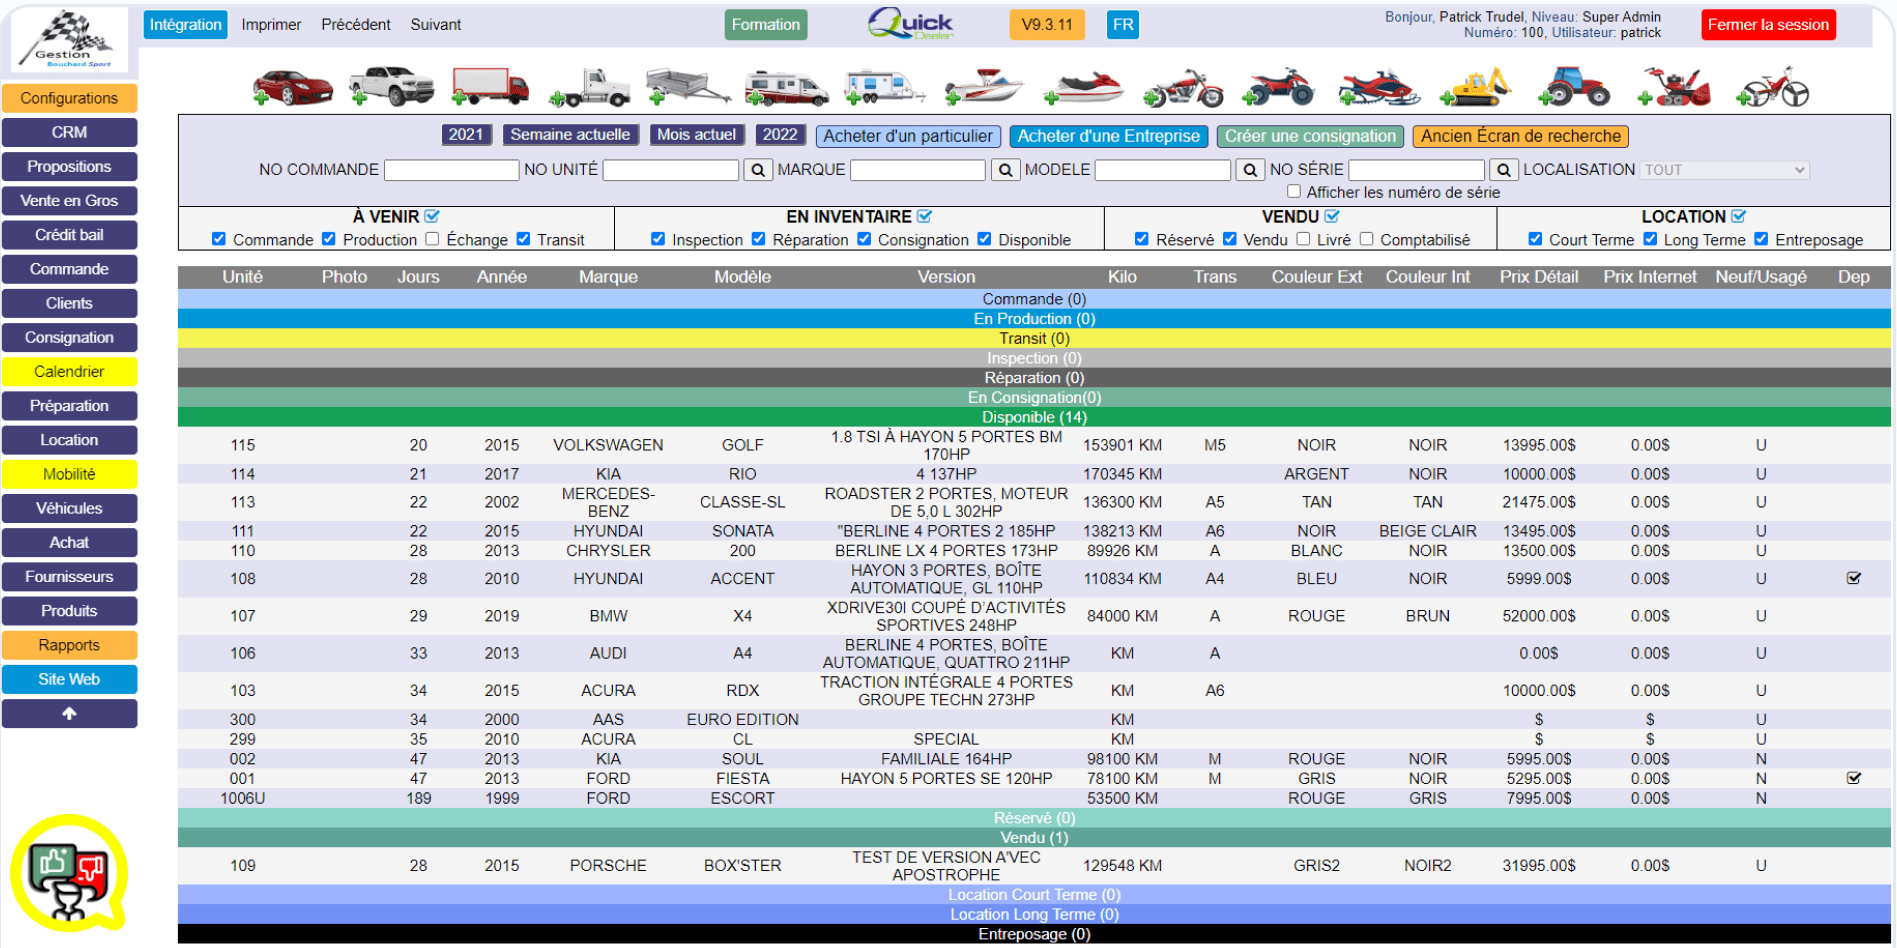This screenshot has width=1897, height=948.
Task: Add a snowblower unit
Action: point(1673,87)
